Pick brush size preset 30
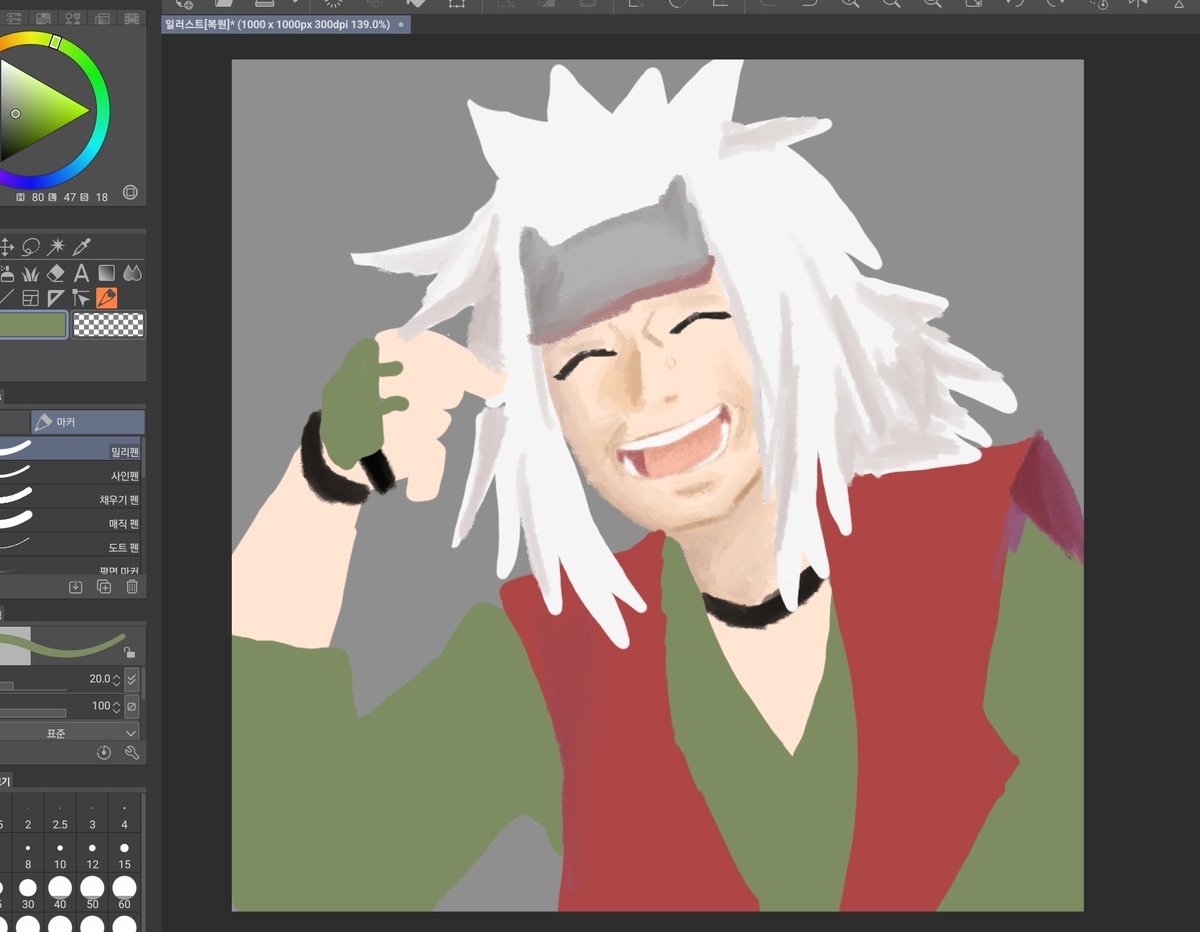 (28, 893)
